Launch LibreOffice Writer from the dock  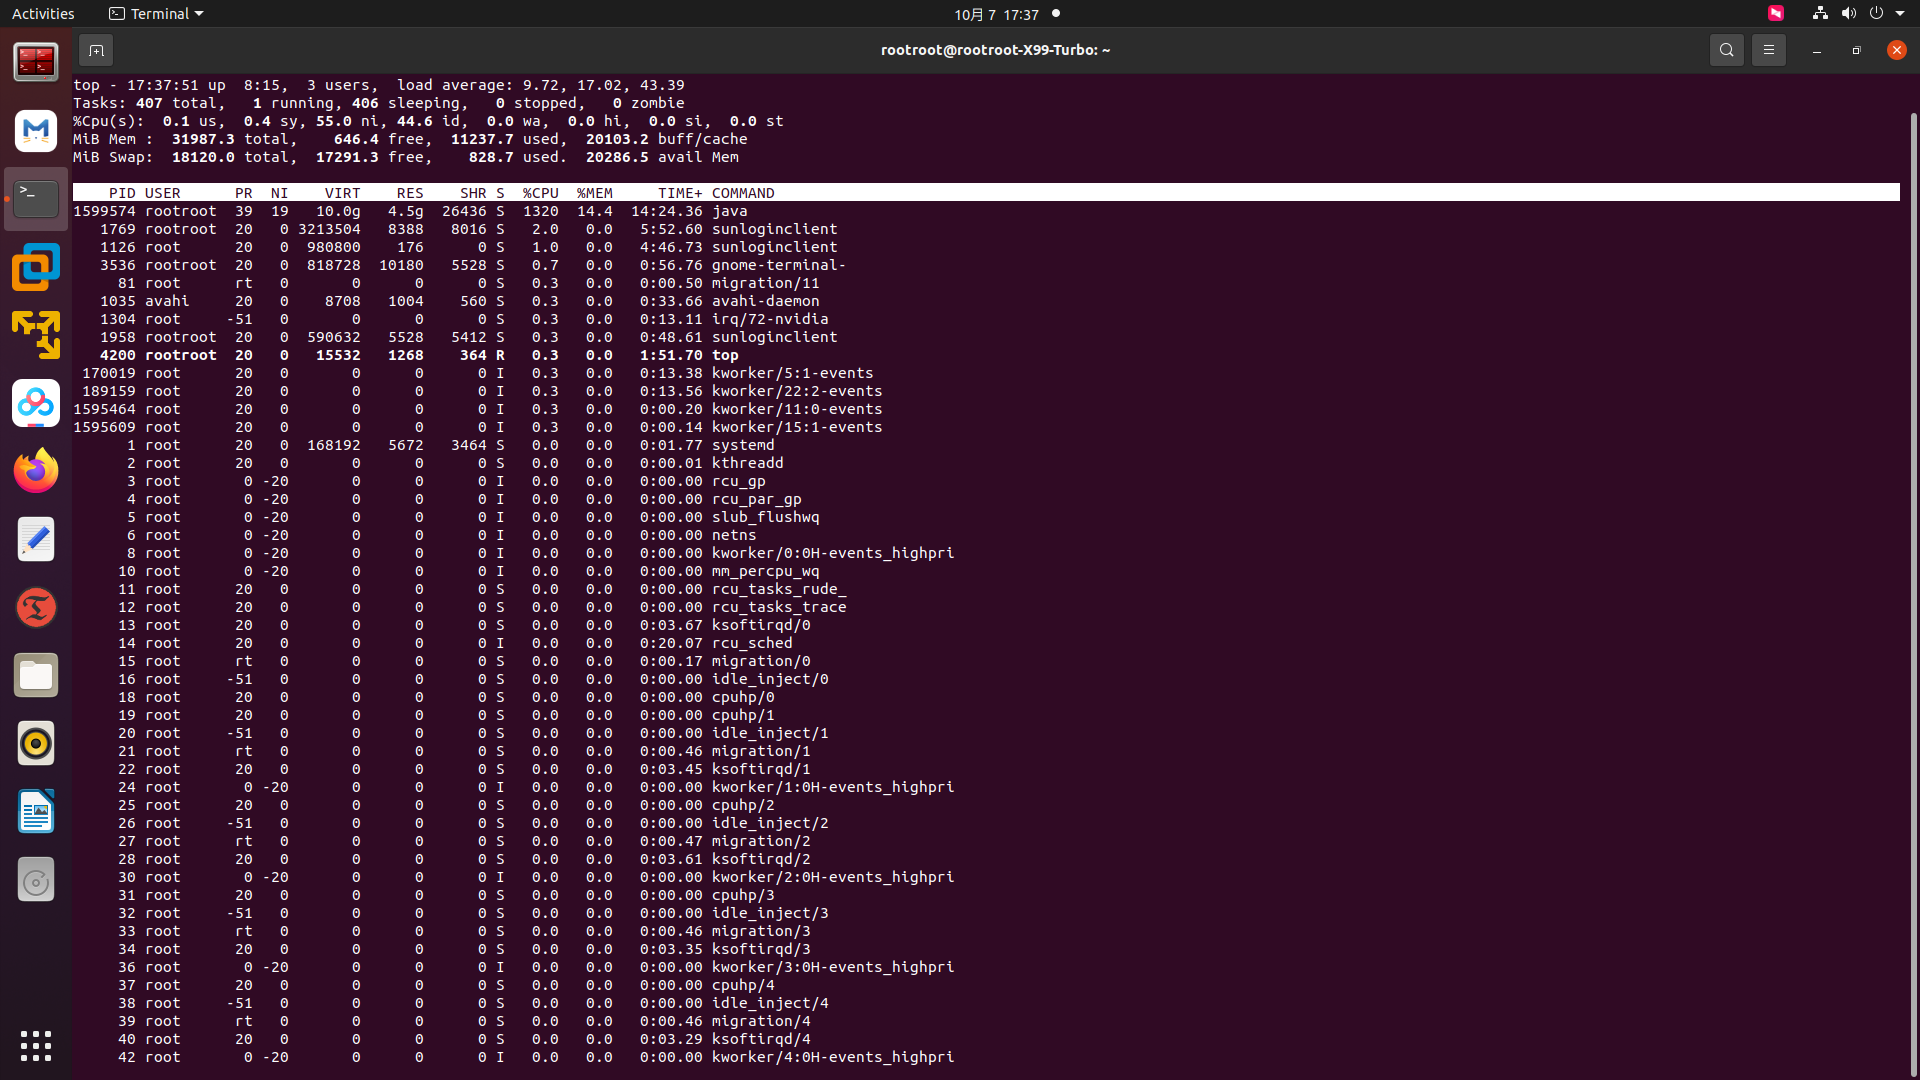[36, 812]
